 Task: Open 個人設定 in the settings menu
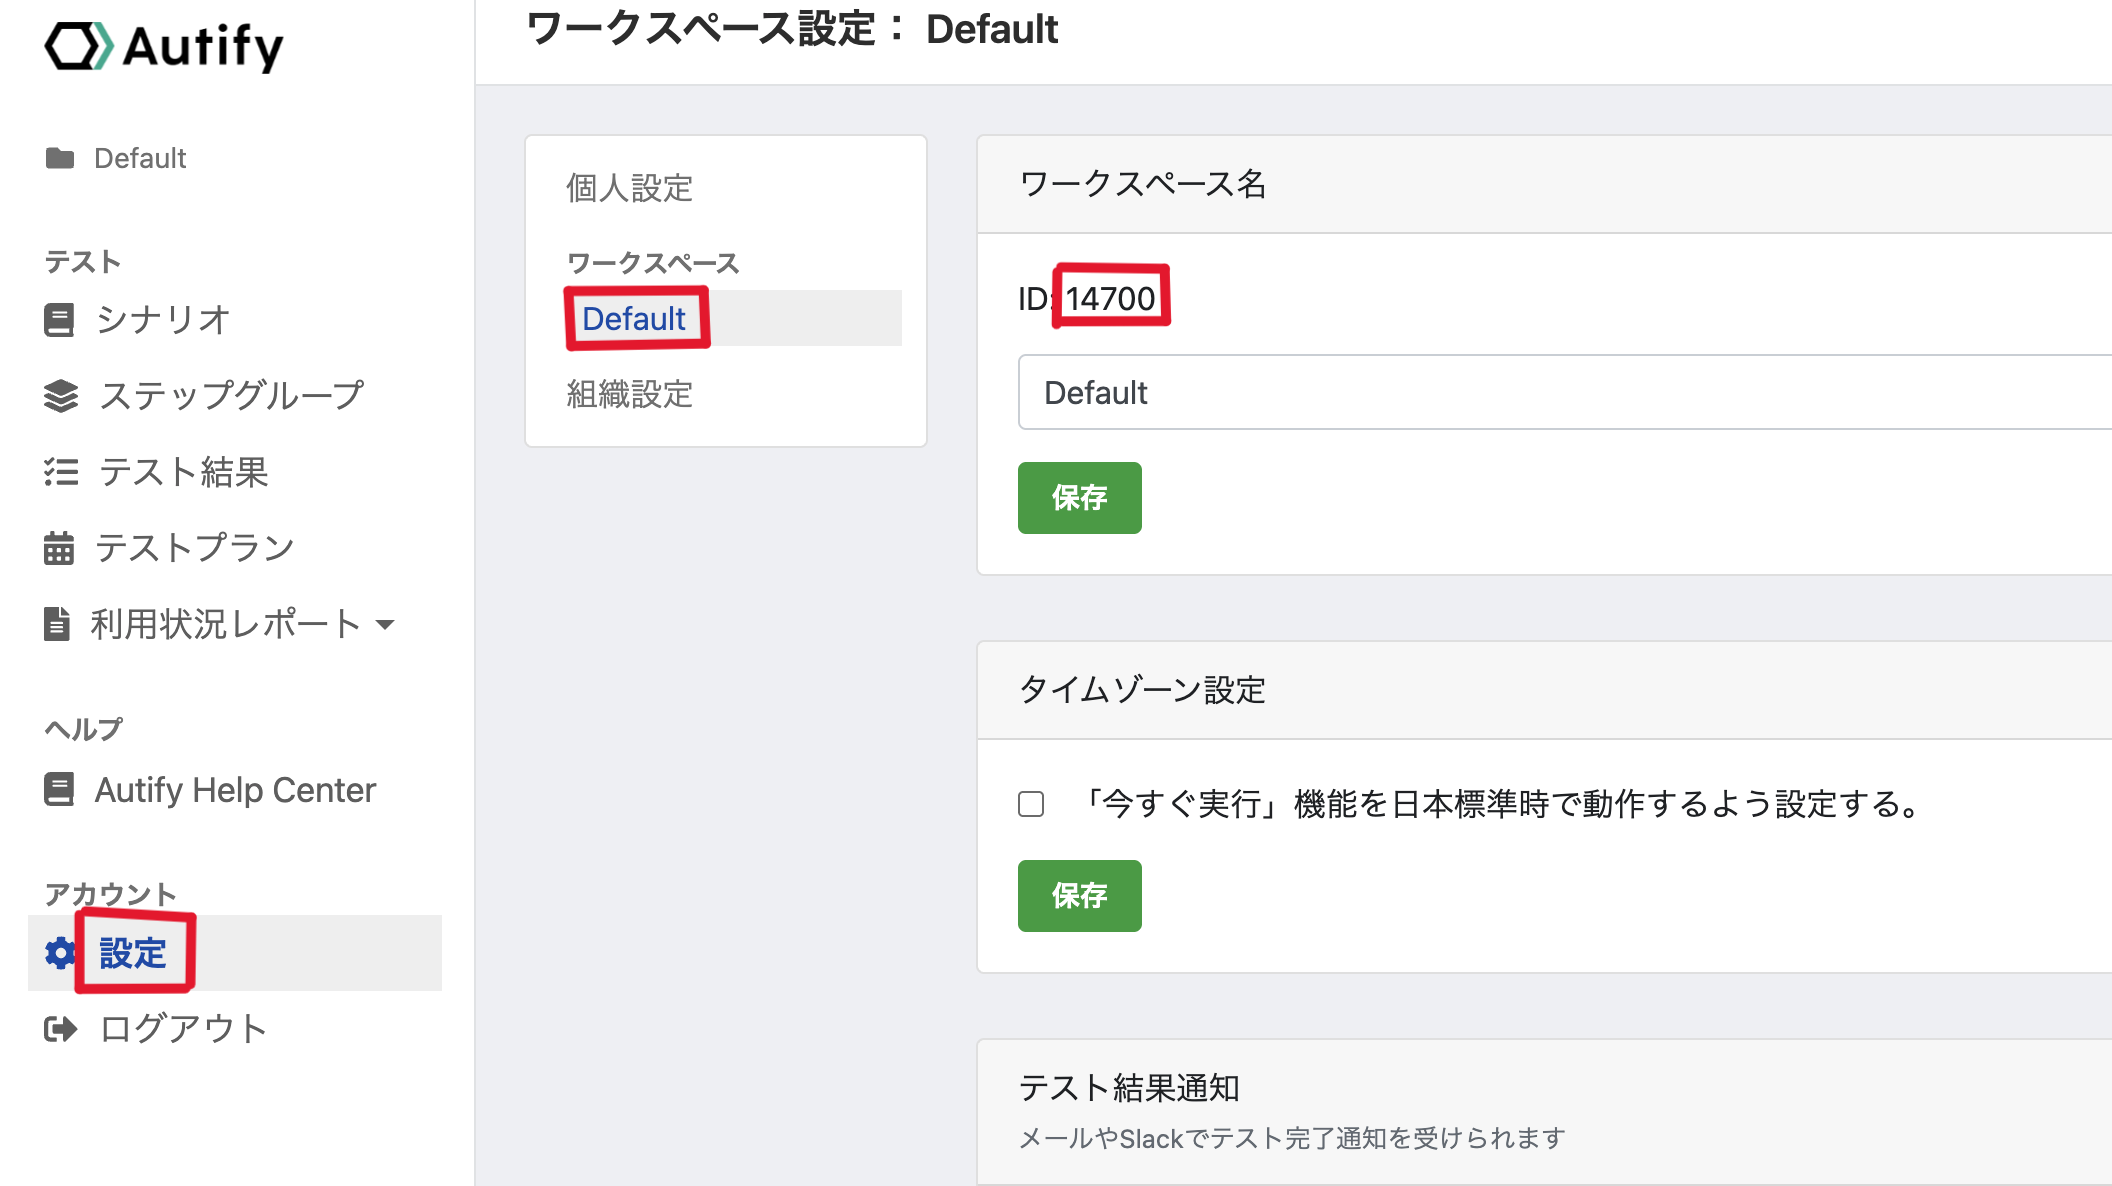629,188
